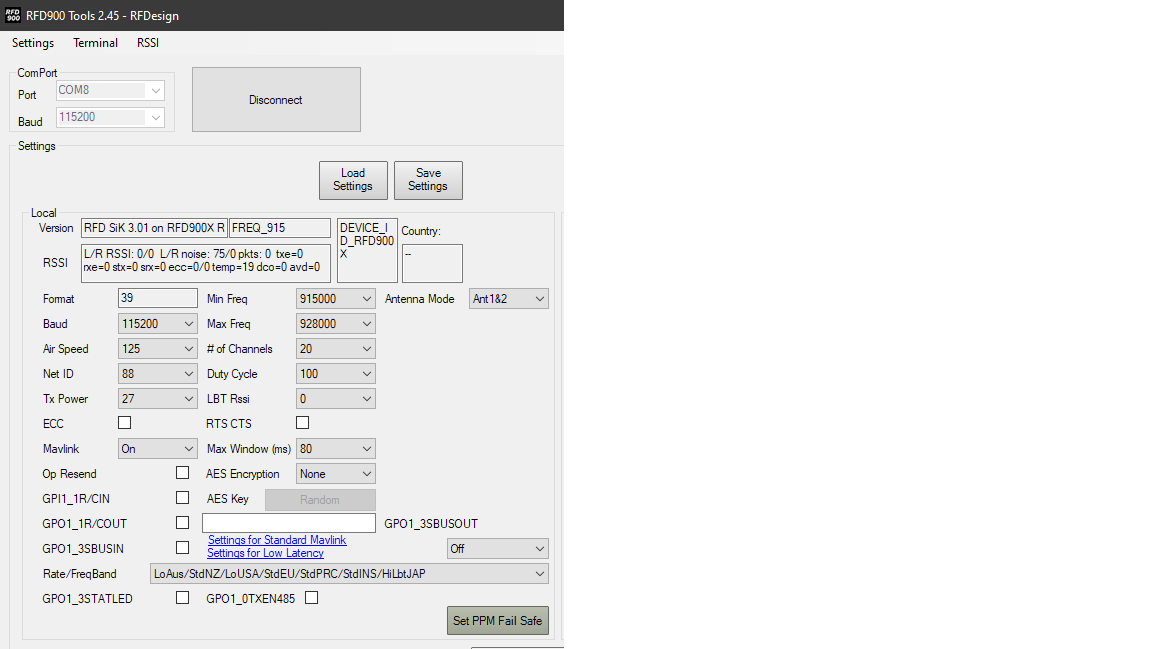
Task: Open the ComPort Baud dropdown
Action: pos(110,118)
